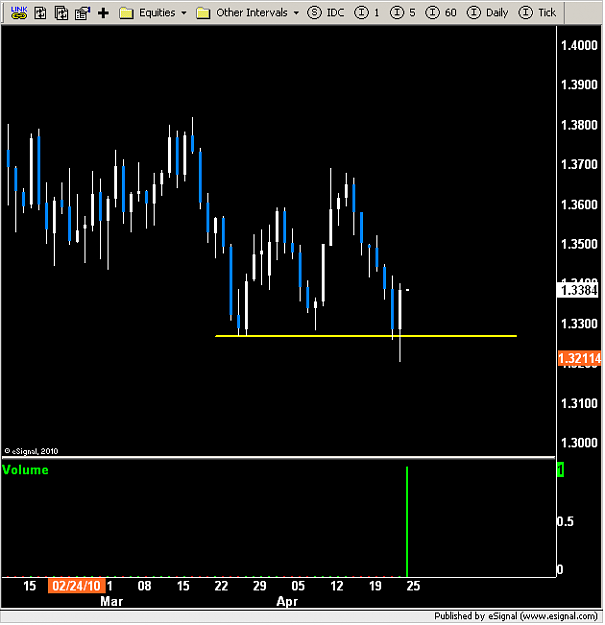Click the 25 date axis label
605x625 pixels.
(413, 586)
